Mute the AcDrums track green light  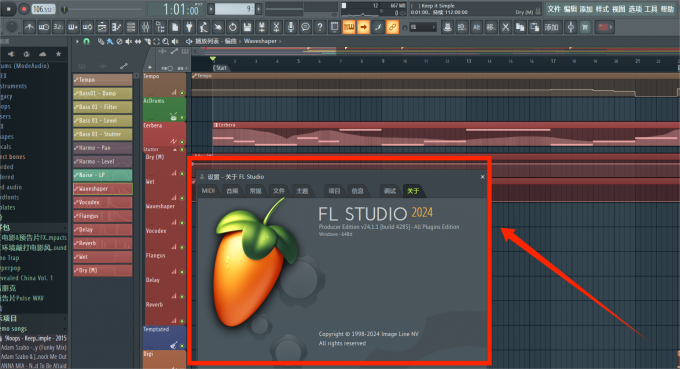(x=182, y=118)
